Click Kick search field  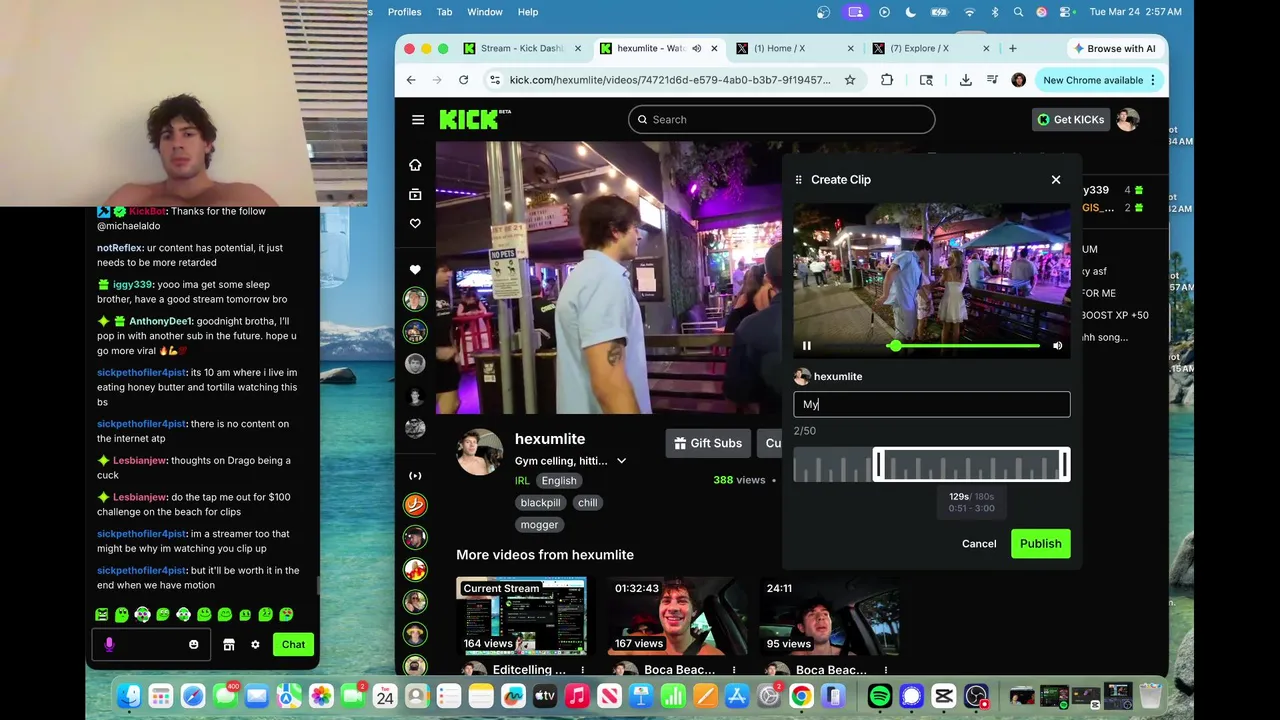782,119
